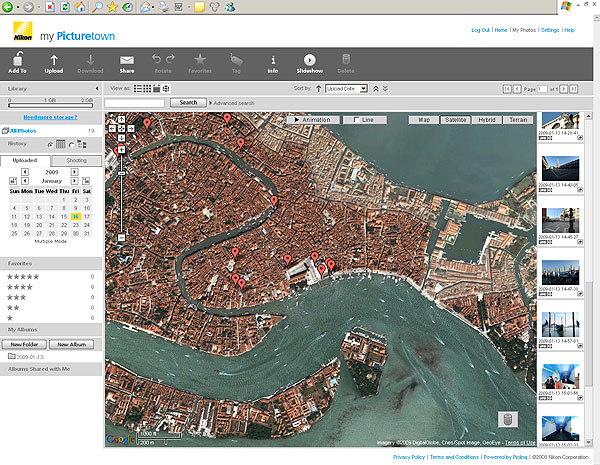Create a New Album
Image resolution: width=600 pixels, height=465 pixels.
pos(72,344)
